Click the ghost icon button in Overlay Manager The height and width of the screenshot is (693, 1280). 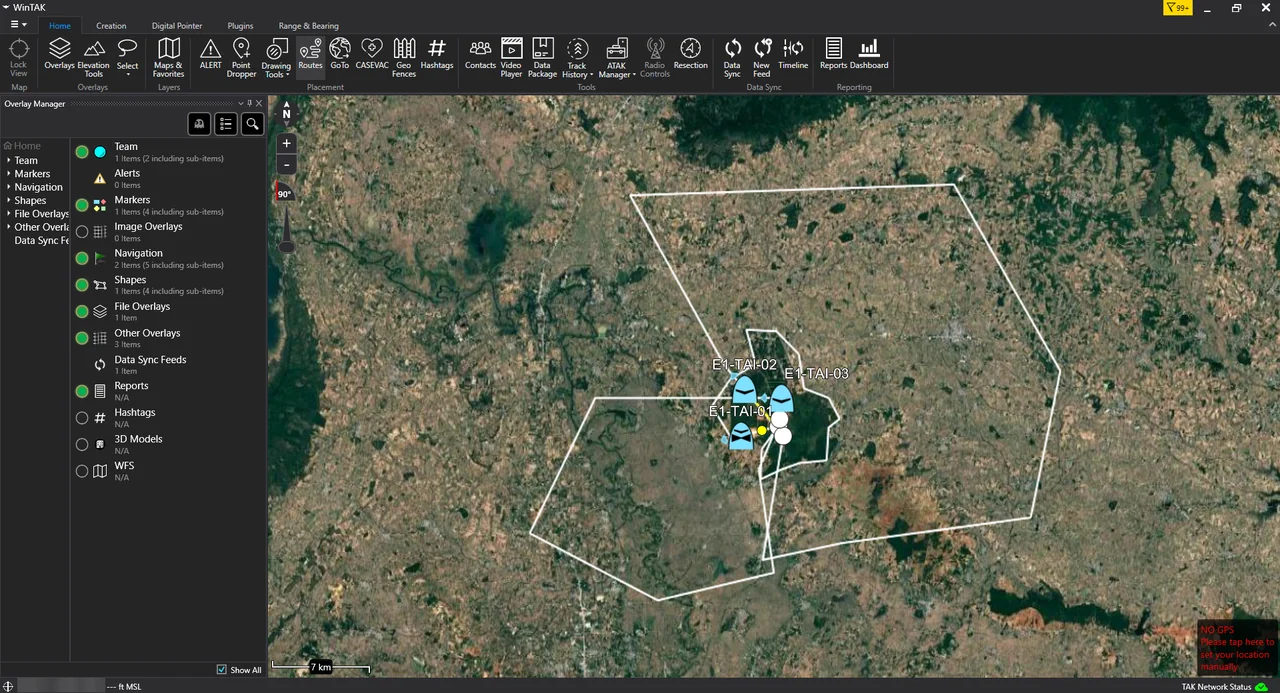(x=199, y=124)
